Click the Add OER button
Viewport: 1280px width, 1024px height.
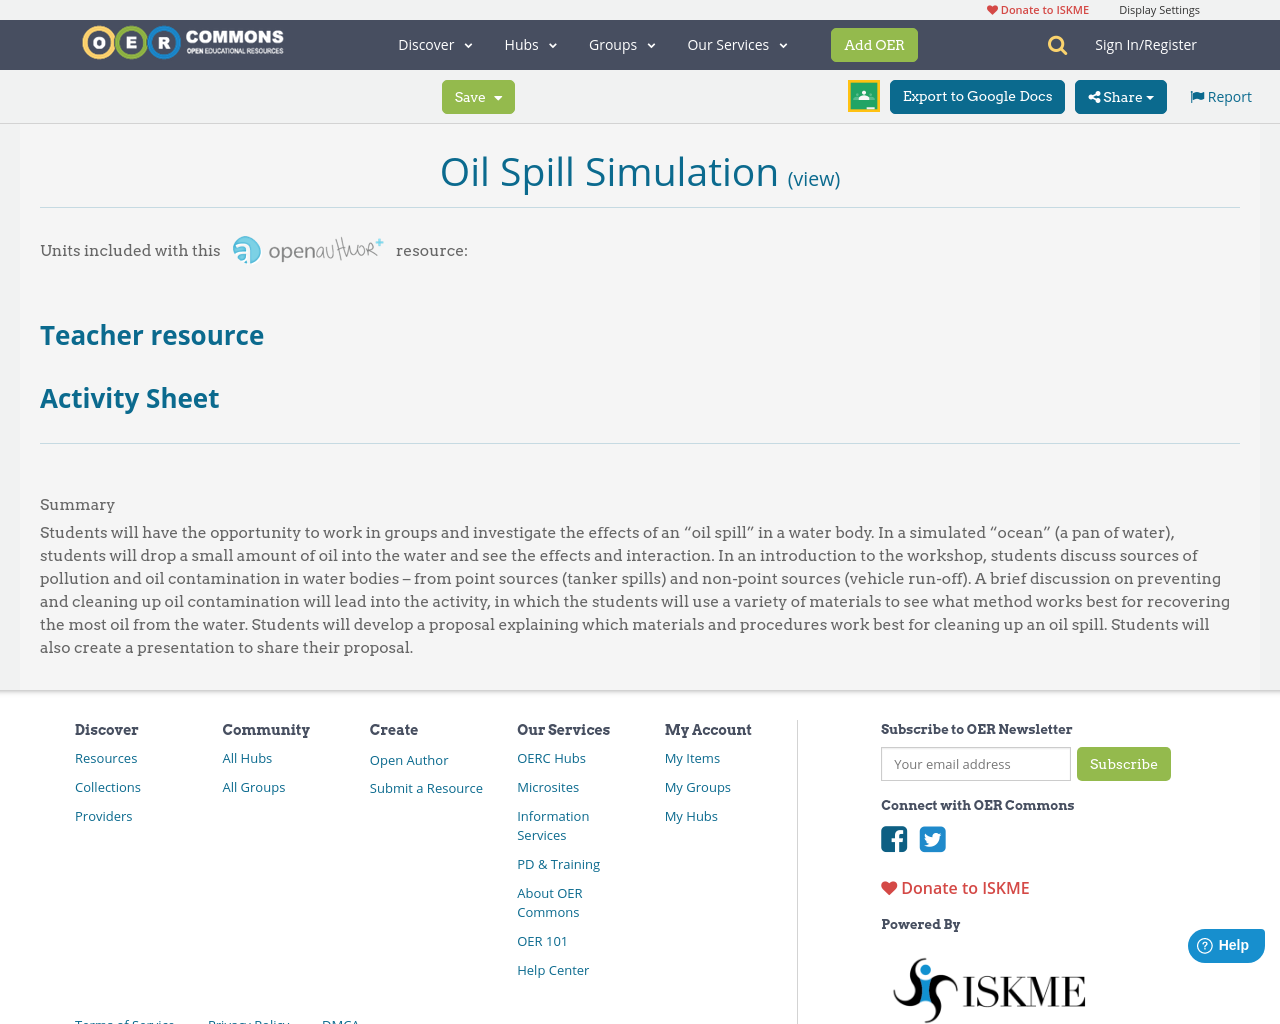coord(874,44)
